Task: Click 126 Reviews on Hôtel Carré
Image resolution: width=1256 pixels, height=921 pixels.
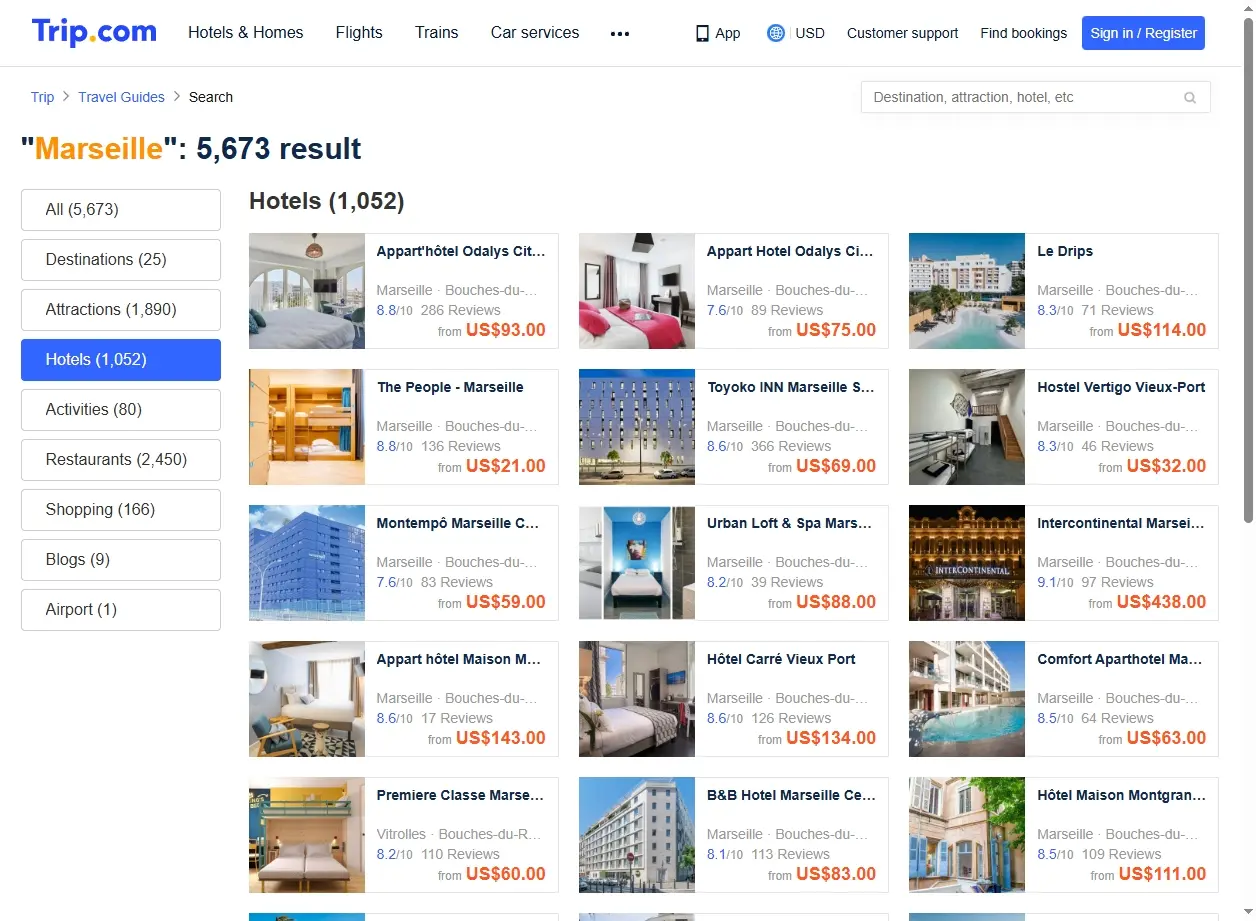Action: coord(791,718)
